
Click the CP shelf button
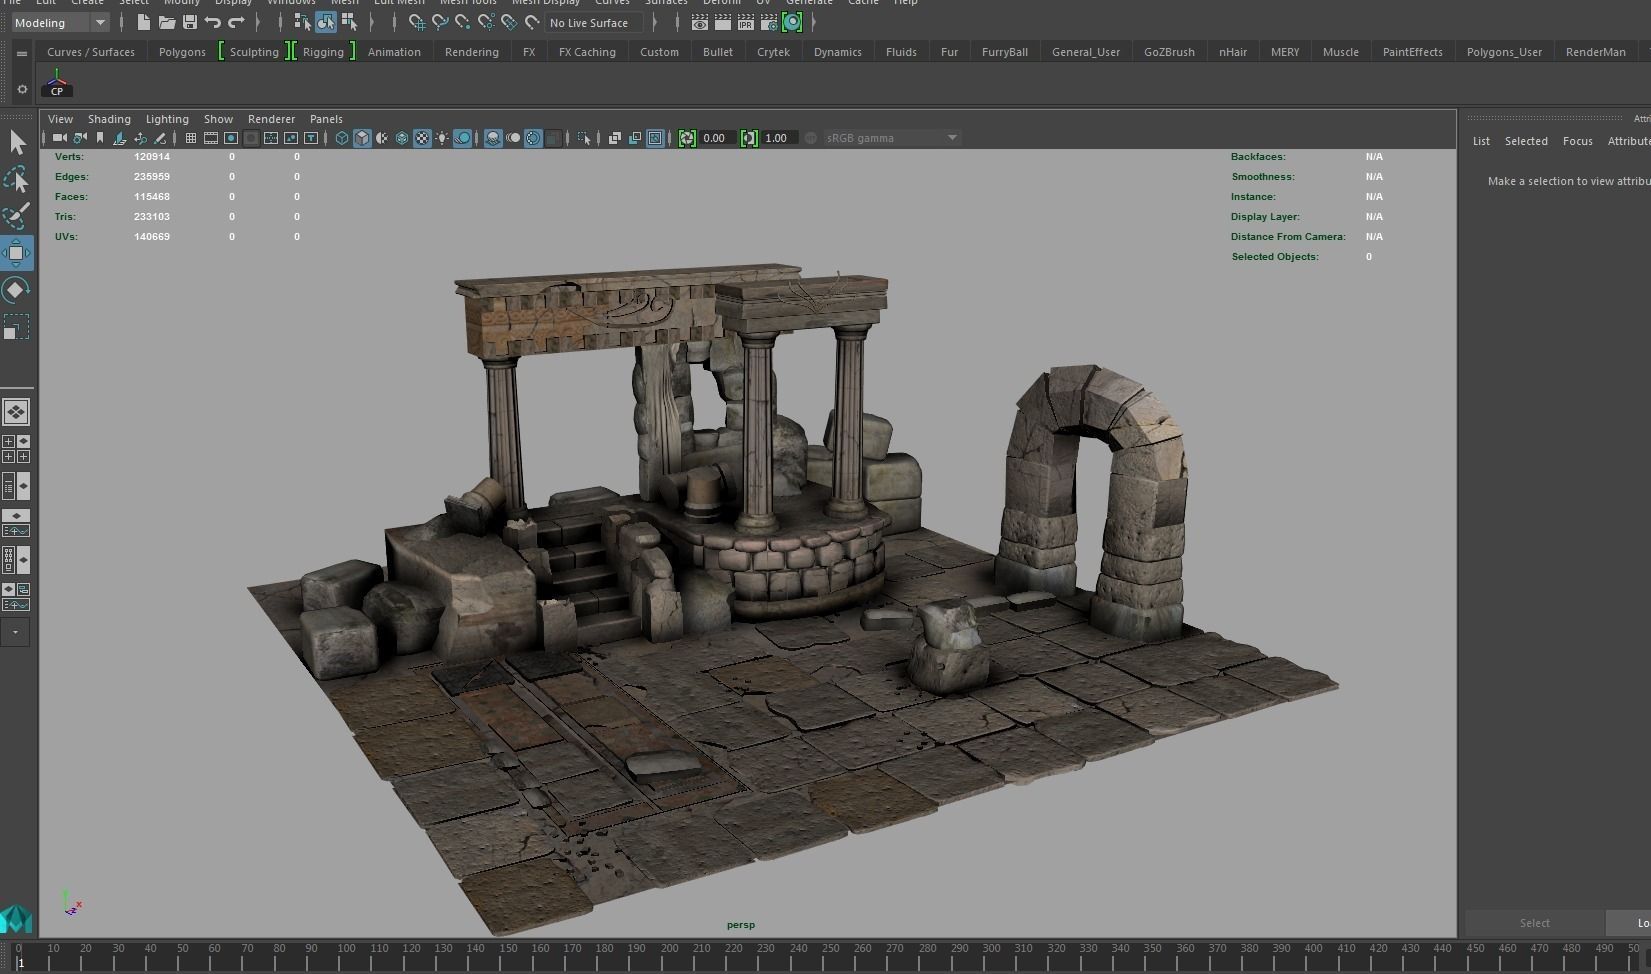pos(57,83)
